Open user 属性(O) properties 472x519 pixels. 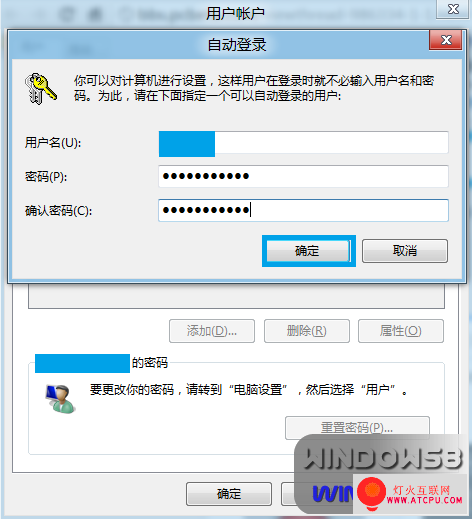click(x=401, y=331)
